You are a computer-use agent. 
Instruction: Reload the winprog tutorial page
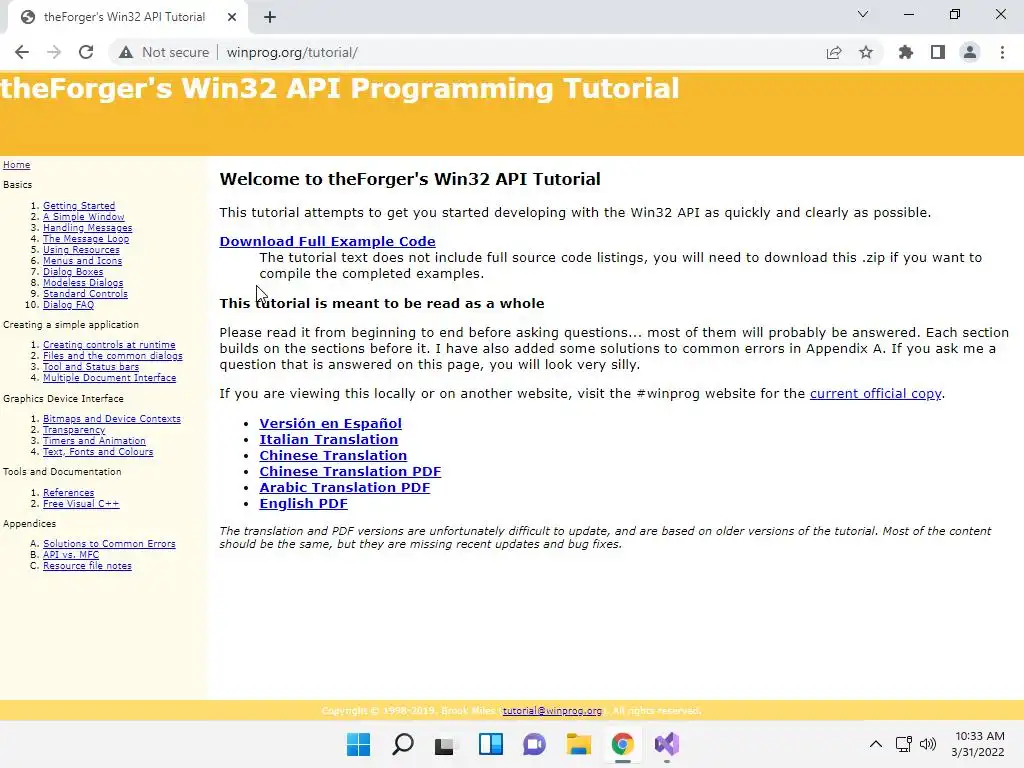(x=86, y=52)
